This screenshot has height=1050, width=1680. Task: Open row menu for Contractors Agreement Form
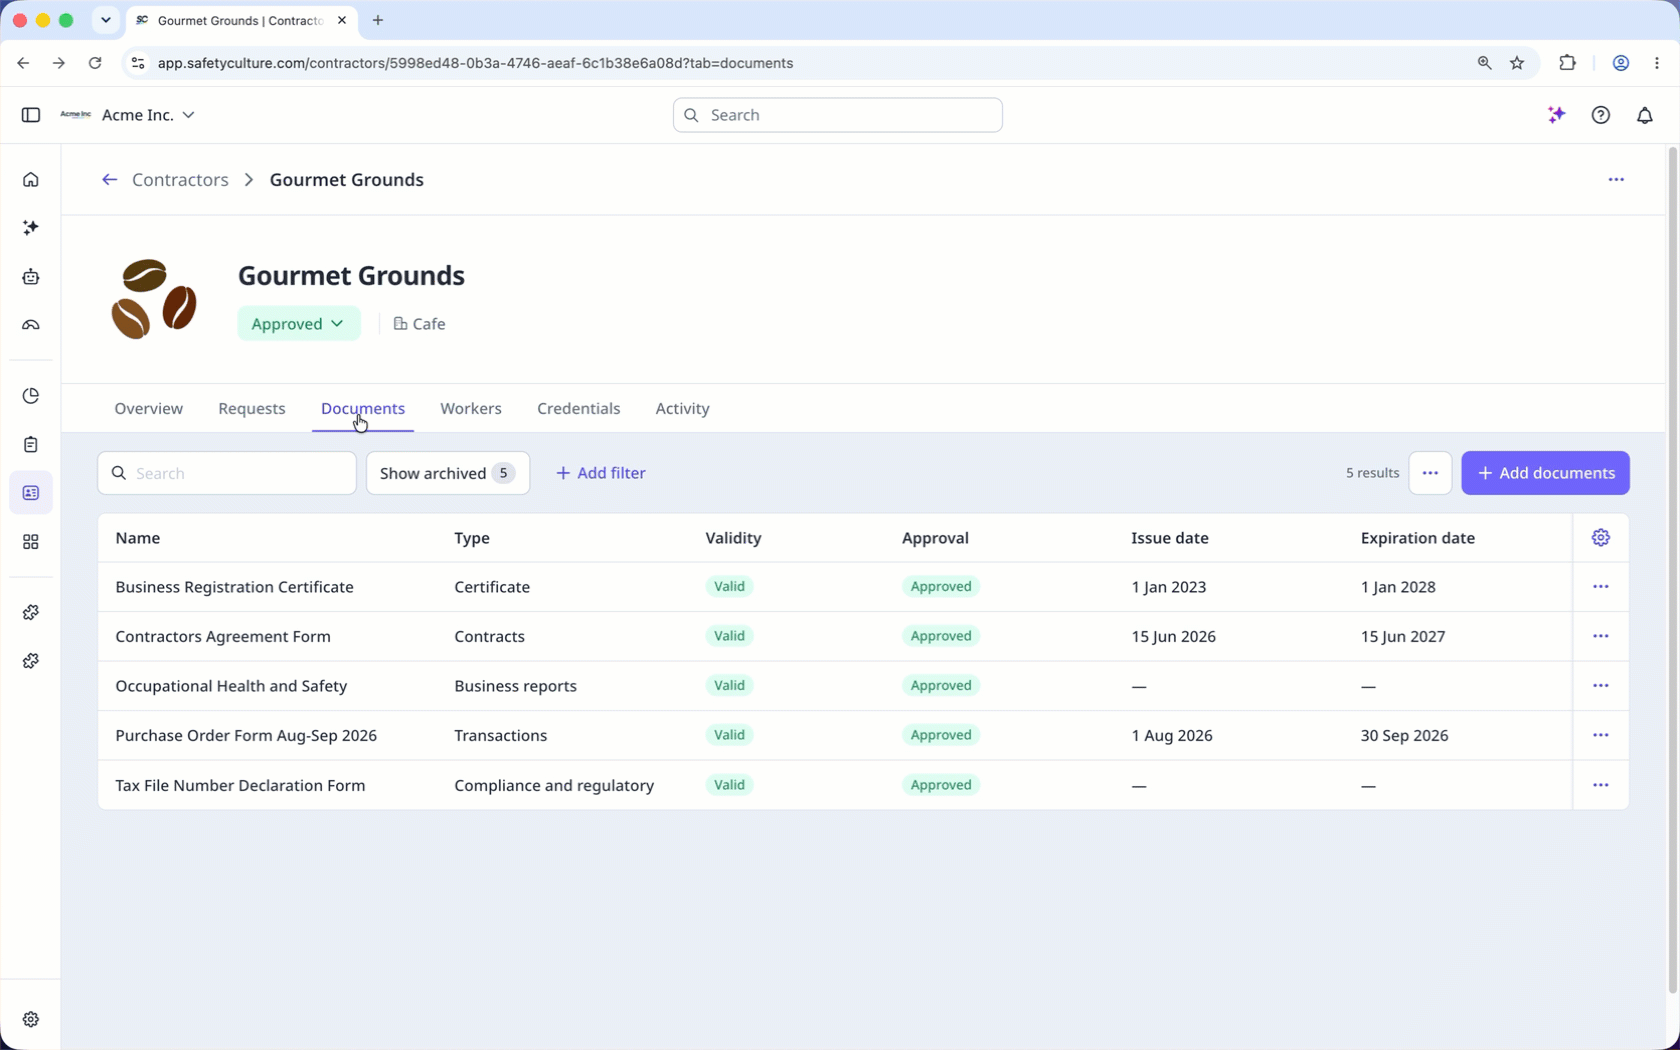click(x=1600, y=636)
